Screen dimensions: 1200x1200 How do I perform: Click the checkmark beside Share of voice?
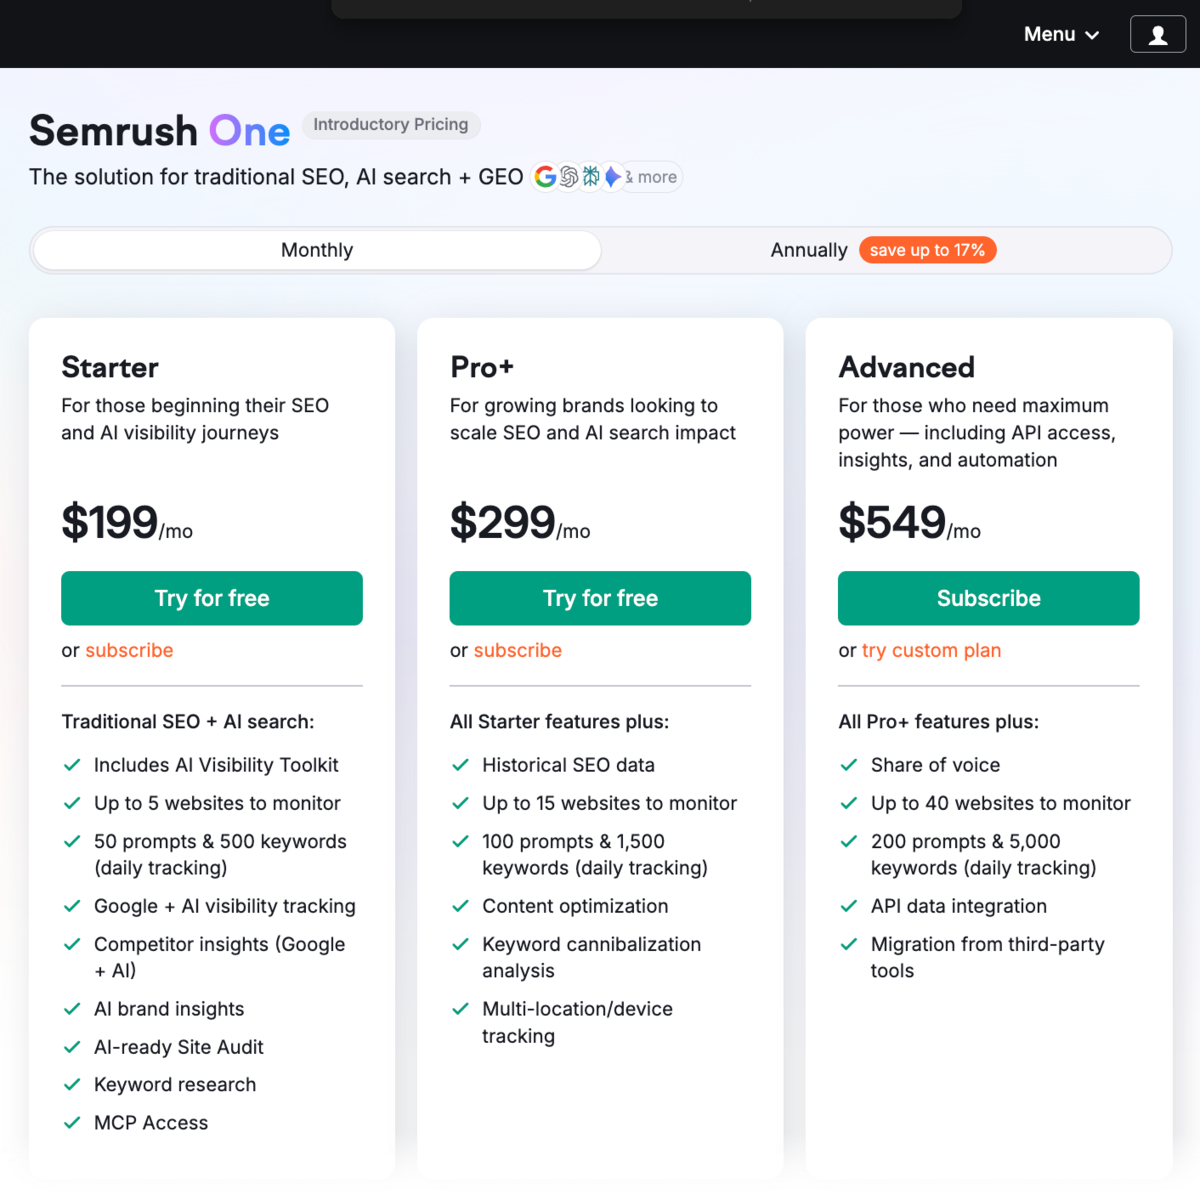click(x=848, y=764)
